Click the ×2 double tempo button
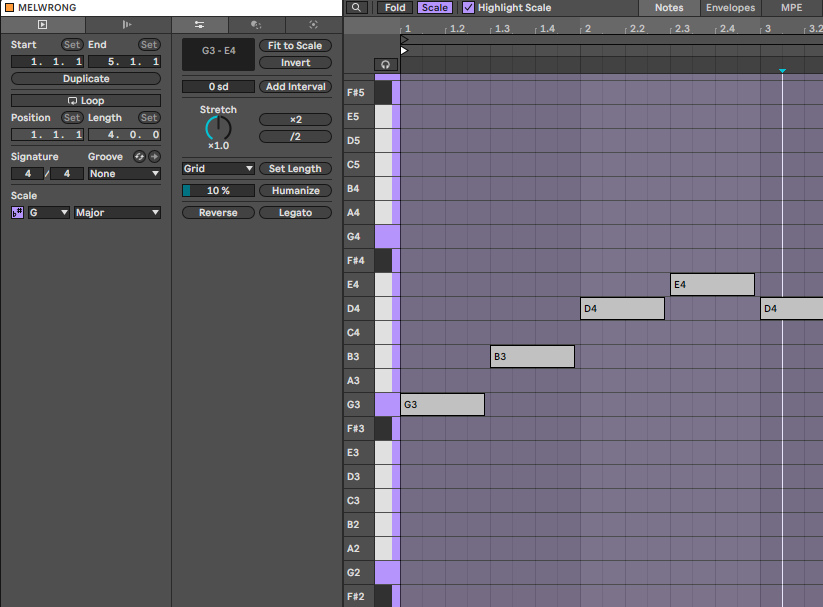Viewport: 823px width, 607px height. pyautogui.click(x=295, y=120)
